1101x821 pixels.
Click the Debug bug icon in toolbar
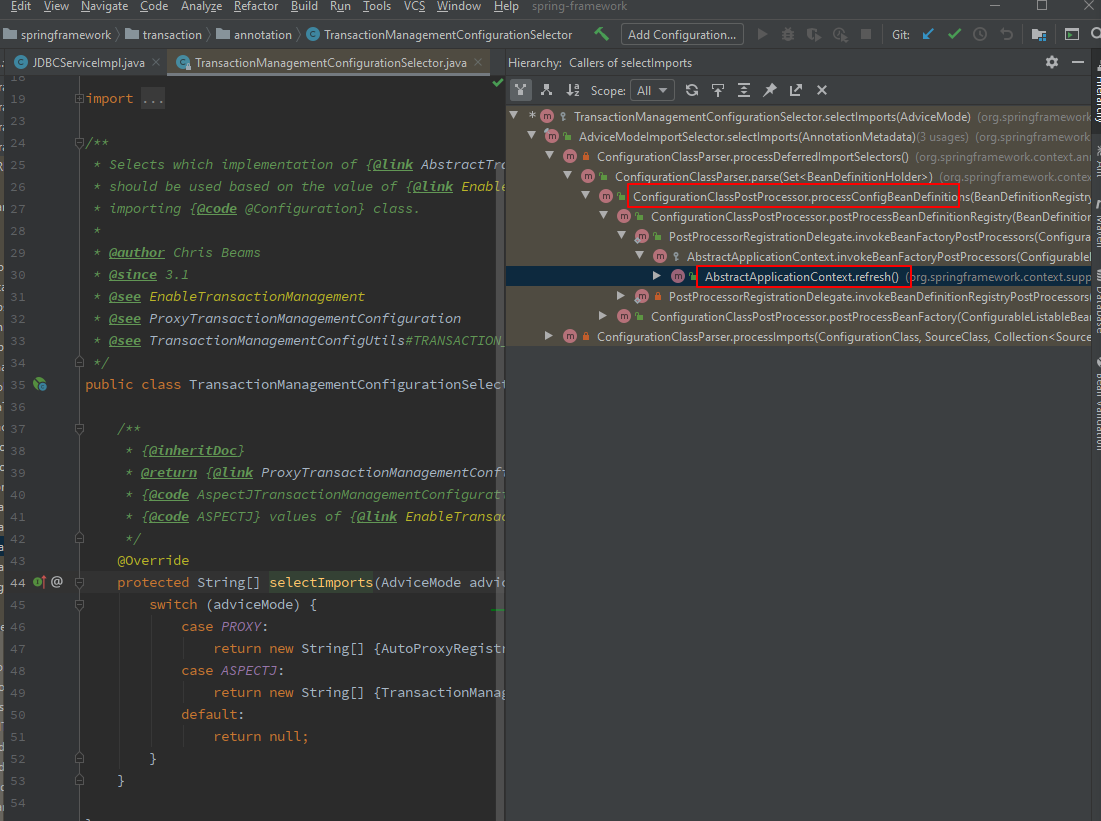tap(788, 34)
